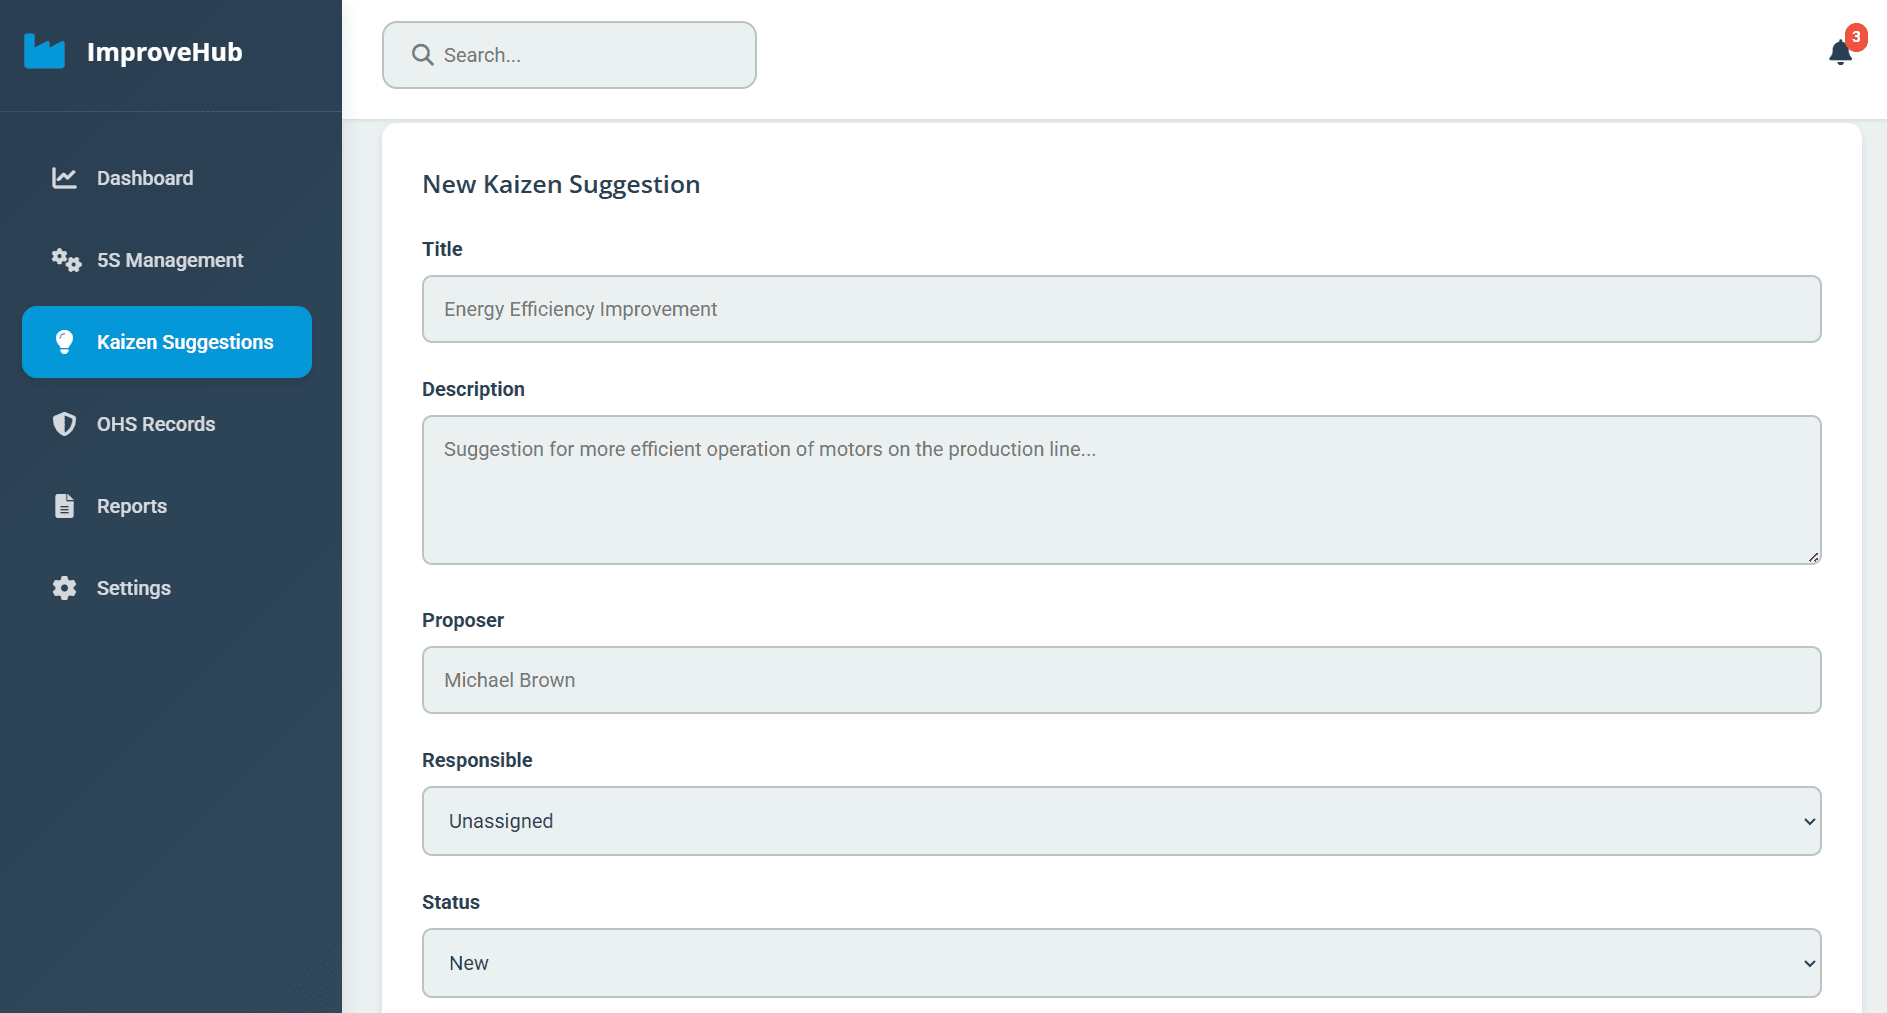Click the 5S Management gears icon
Image resolution: width=1887 pixels, height=1013 pixels.
[x=64, y=259]
